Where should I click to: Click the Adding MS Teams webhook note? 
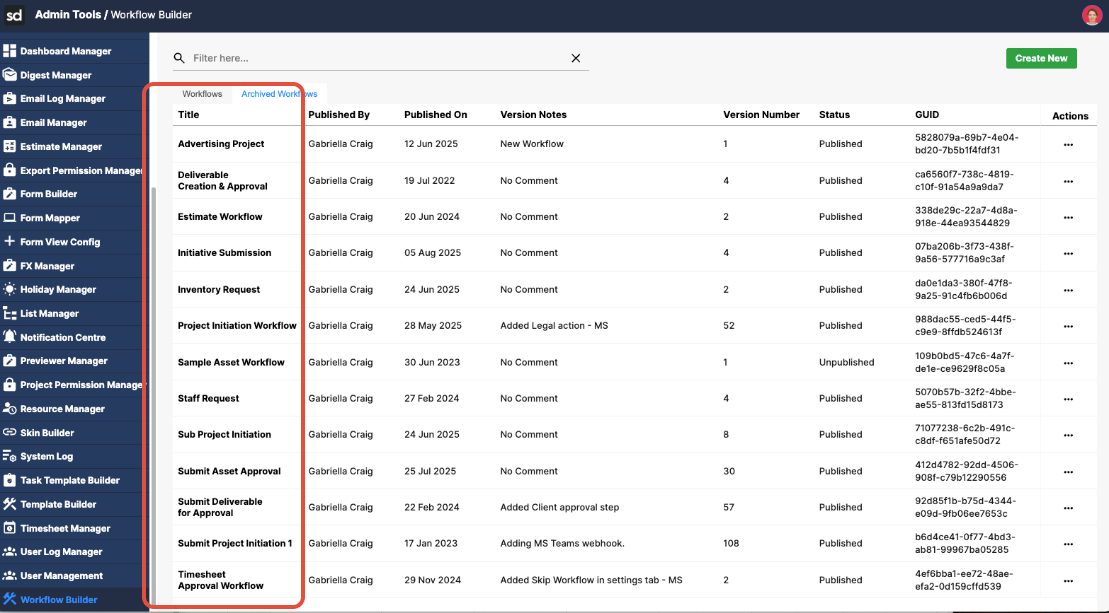point(562,543)
